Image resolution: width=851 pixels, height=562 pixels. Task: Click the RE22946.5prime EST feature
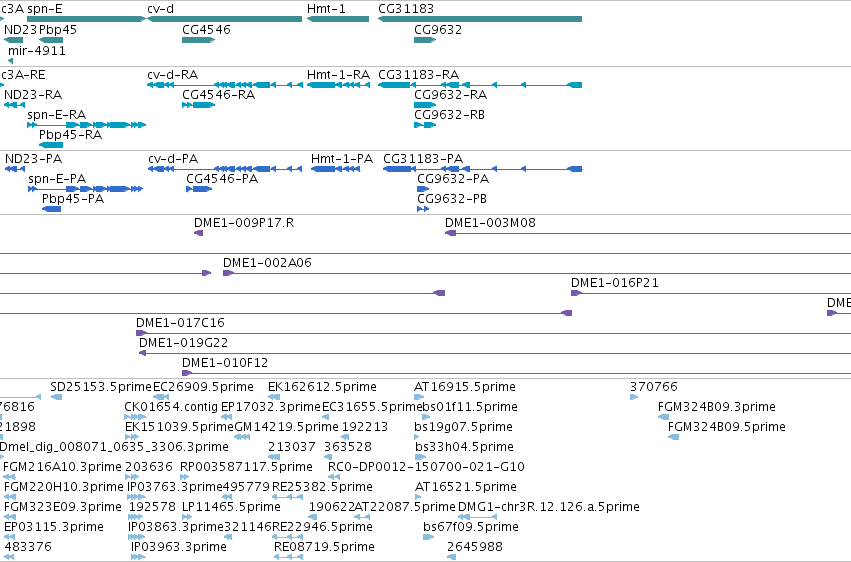tap(288, 538)
